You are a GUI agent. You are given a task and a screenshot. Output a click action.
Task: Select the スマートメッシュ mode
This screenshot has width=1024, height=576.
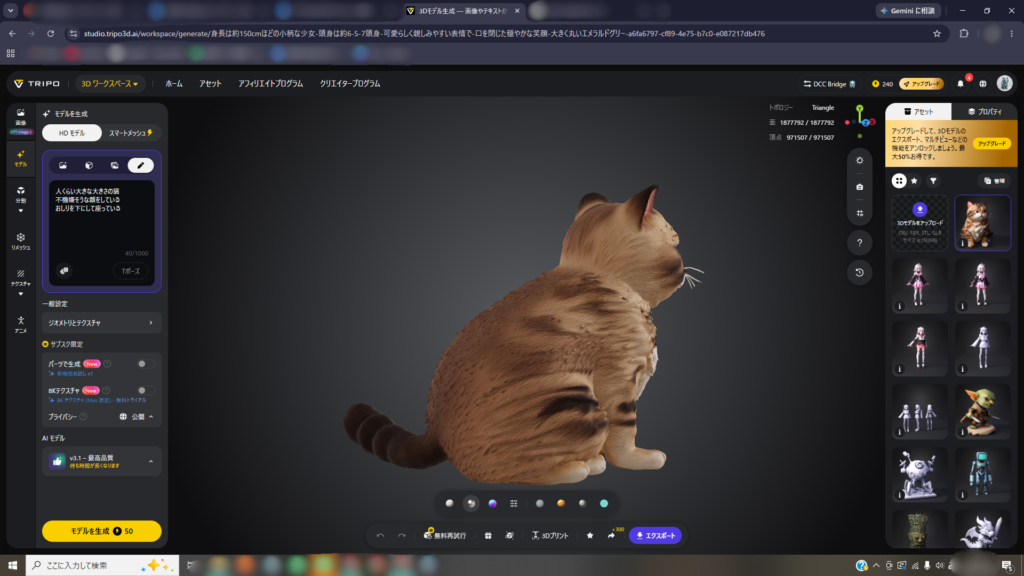(x=131, y=133)
